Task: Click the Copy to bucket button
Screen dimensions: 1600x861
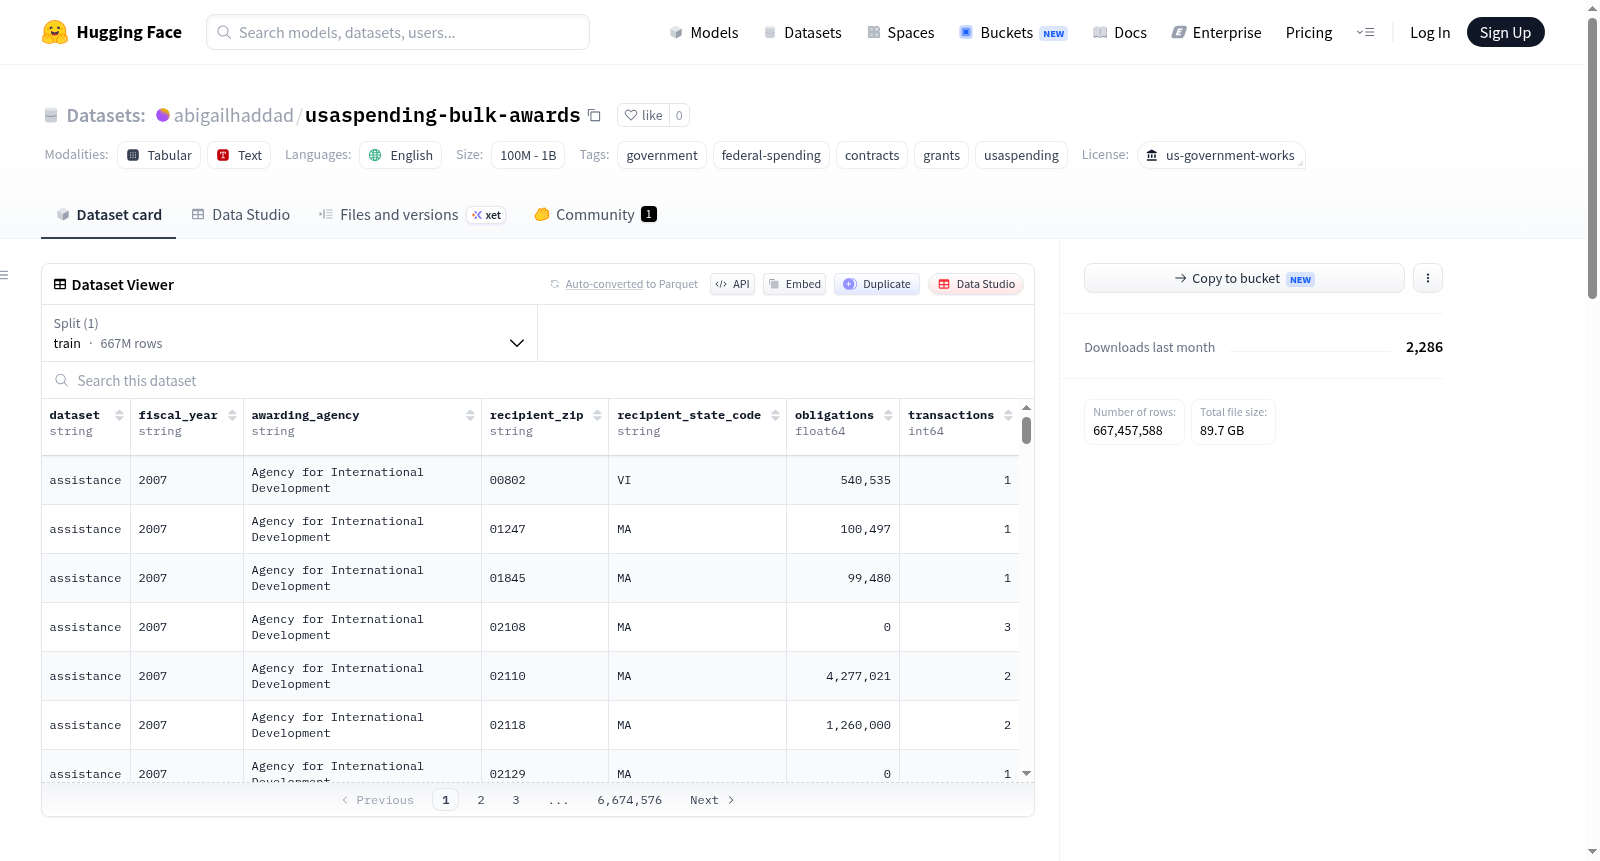Action: 1244,278
